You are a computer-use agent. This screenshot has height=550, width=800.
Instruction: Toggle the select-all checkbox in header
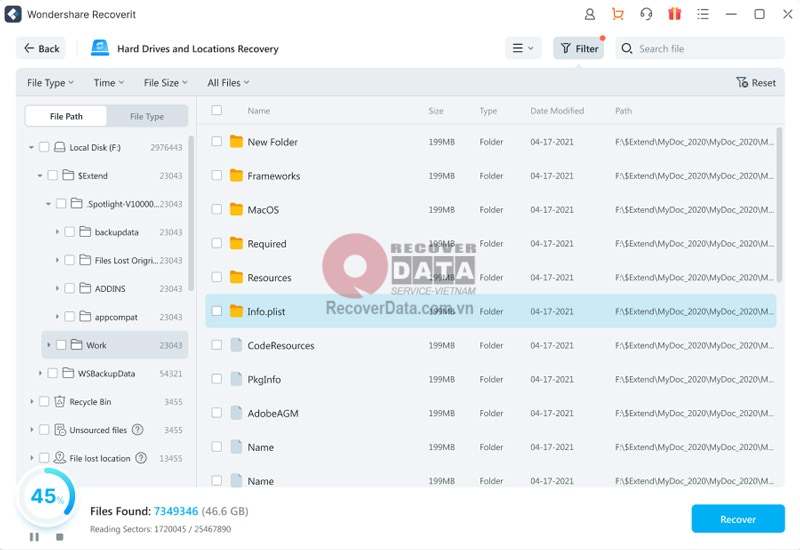(216, 111)
